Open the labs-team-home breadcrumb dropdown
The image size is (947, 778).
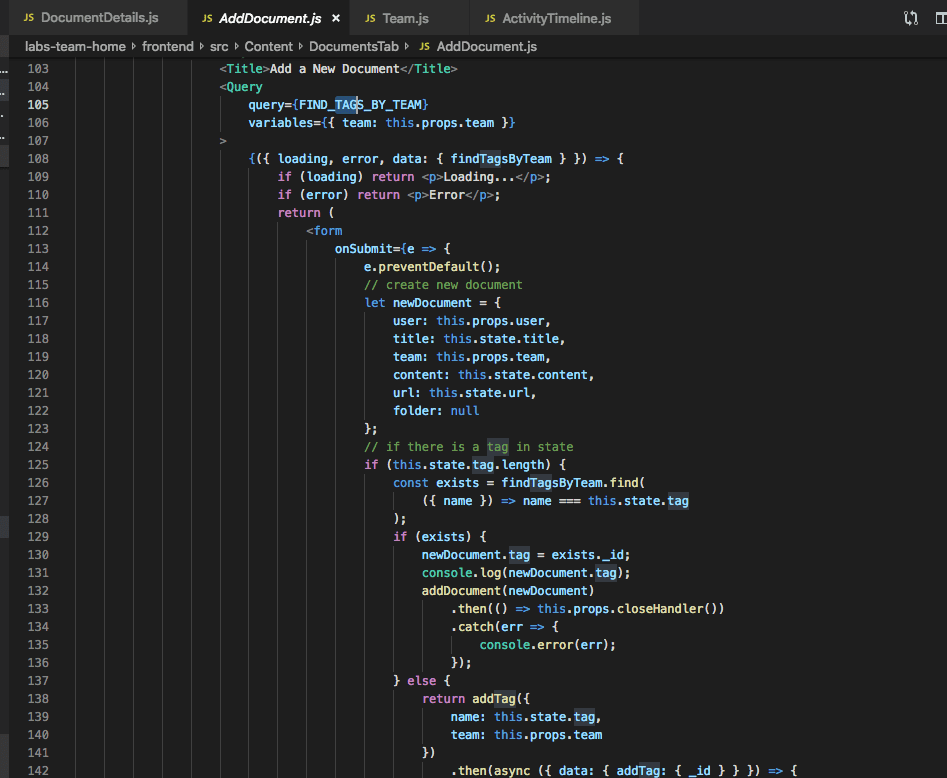point(75,47)
